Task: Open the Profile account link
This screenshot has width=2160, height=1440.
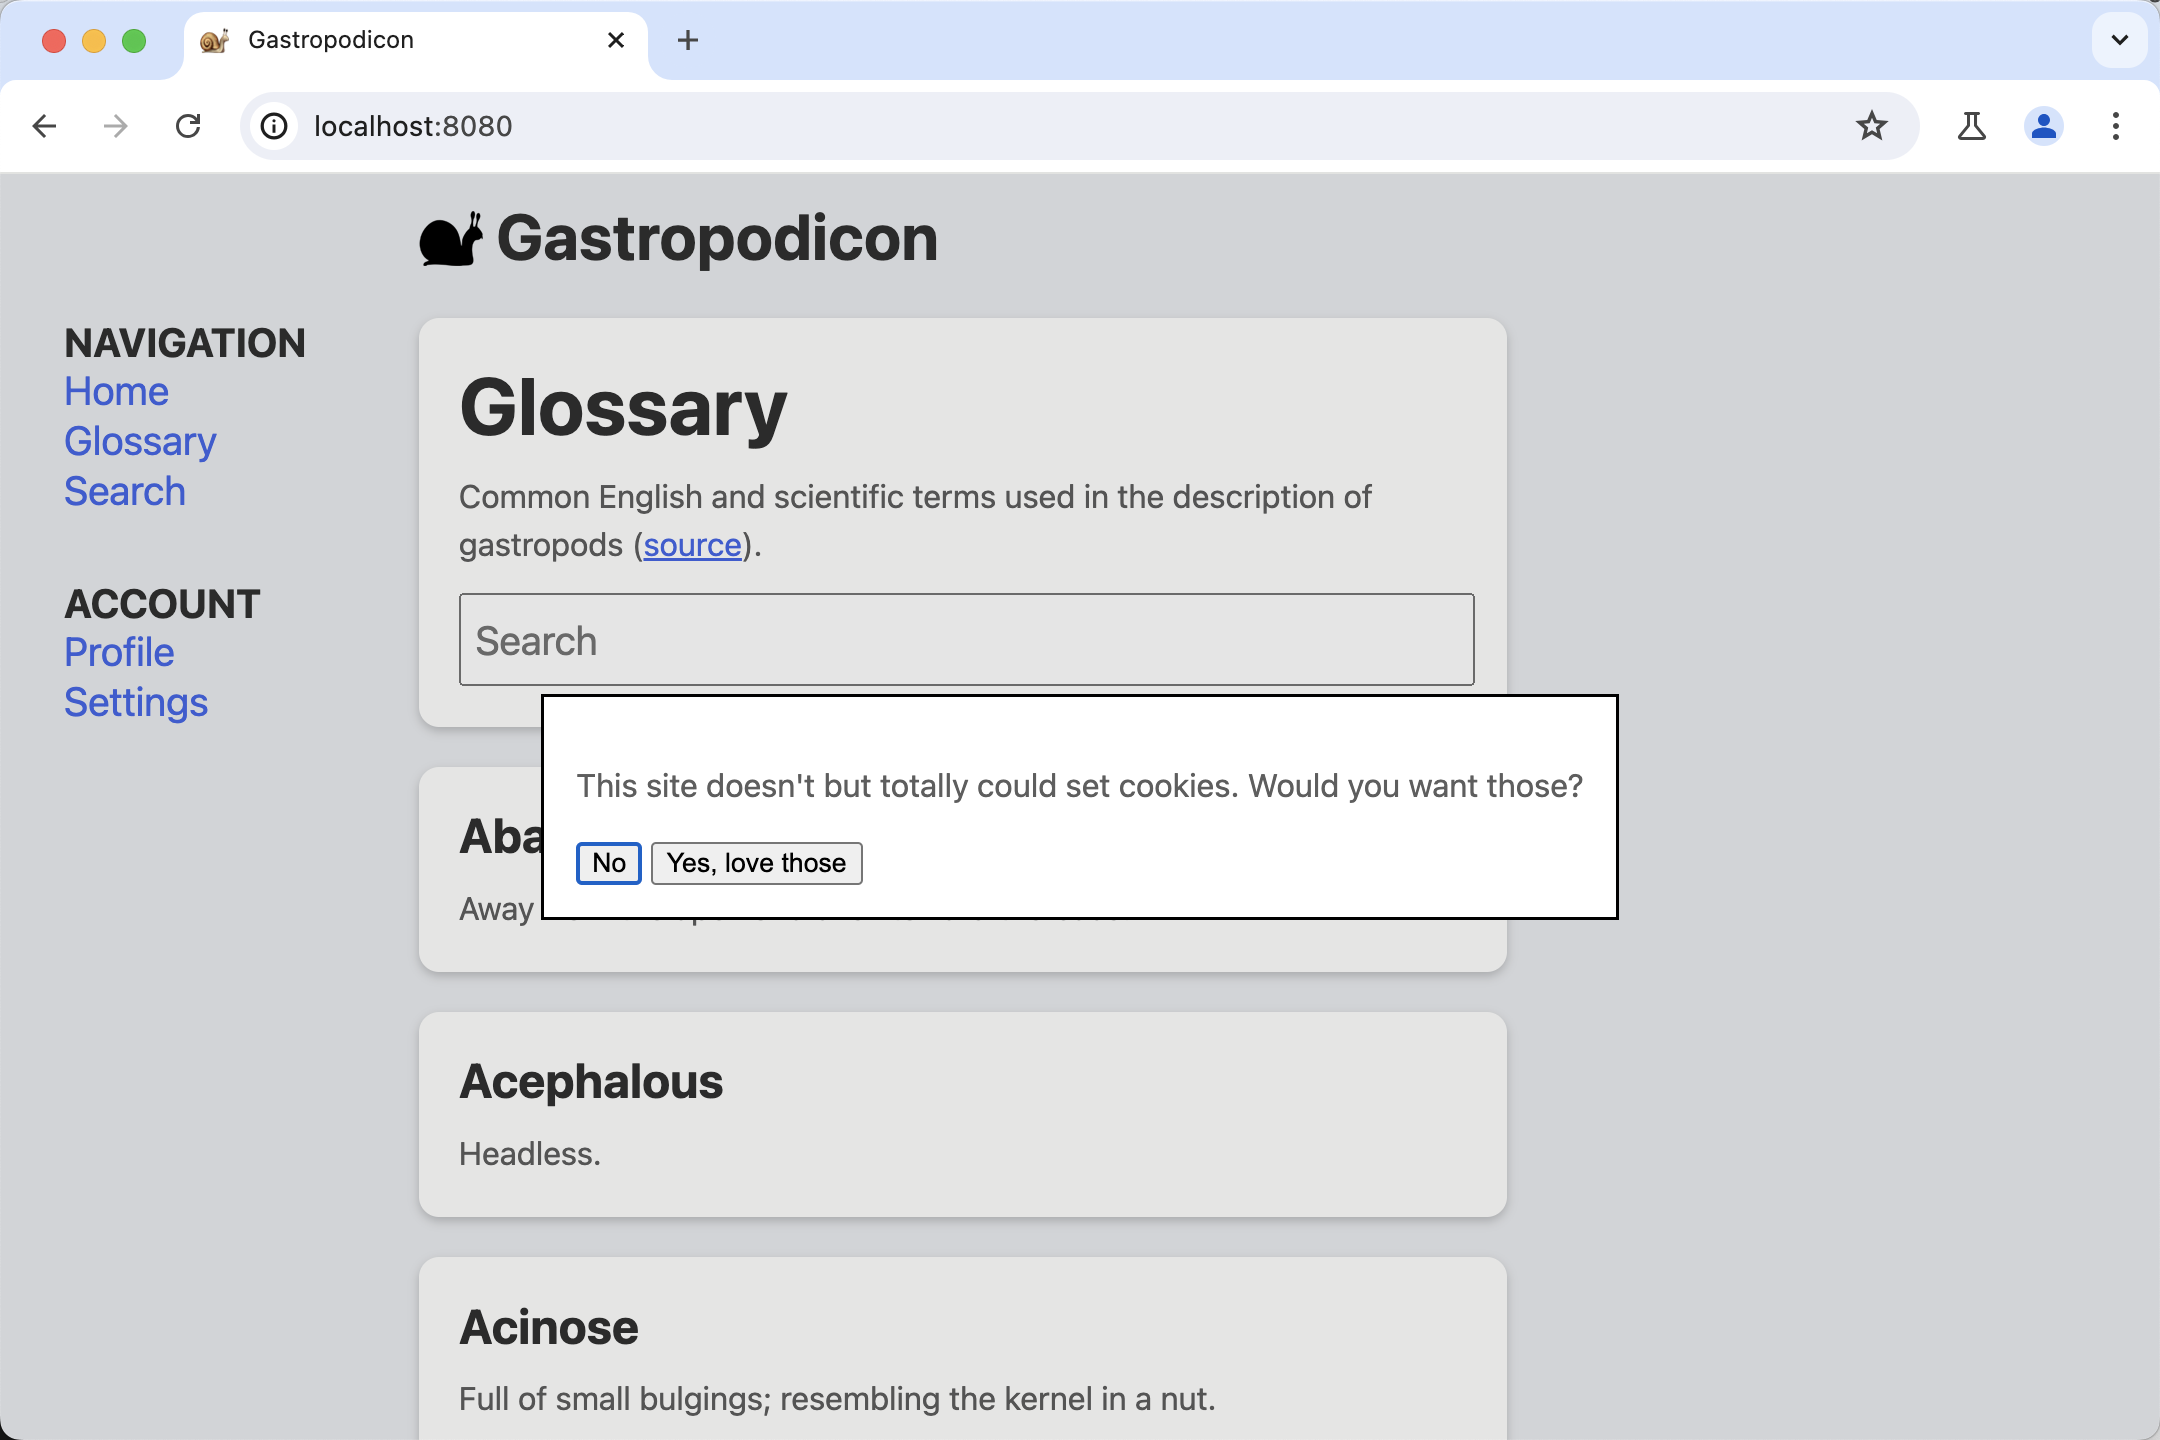Action: coord(117,651)
